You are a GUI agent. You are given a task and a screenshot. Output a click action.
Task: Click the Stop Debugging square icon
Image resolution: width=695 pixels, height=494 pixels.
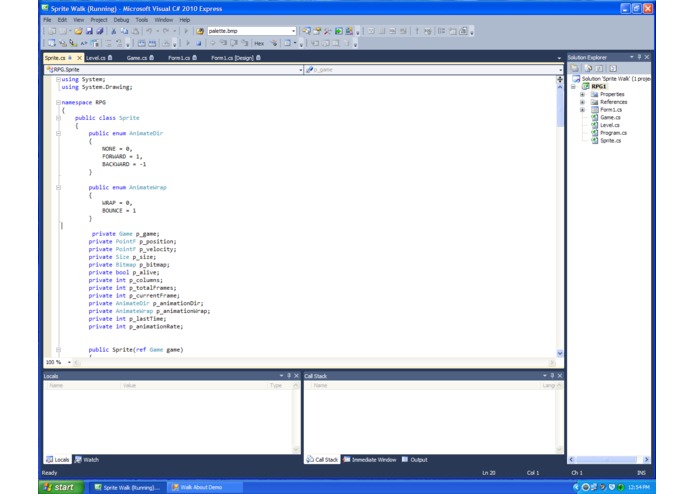click(199, 43)
